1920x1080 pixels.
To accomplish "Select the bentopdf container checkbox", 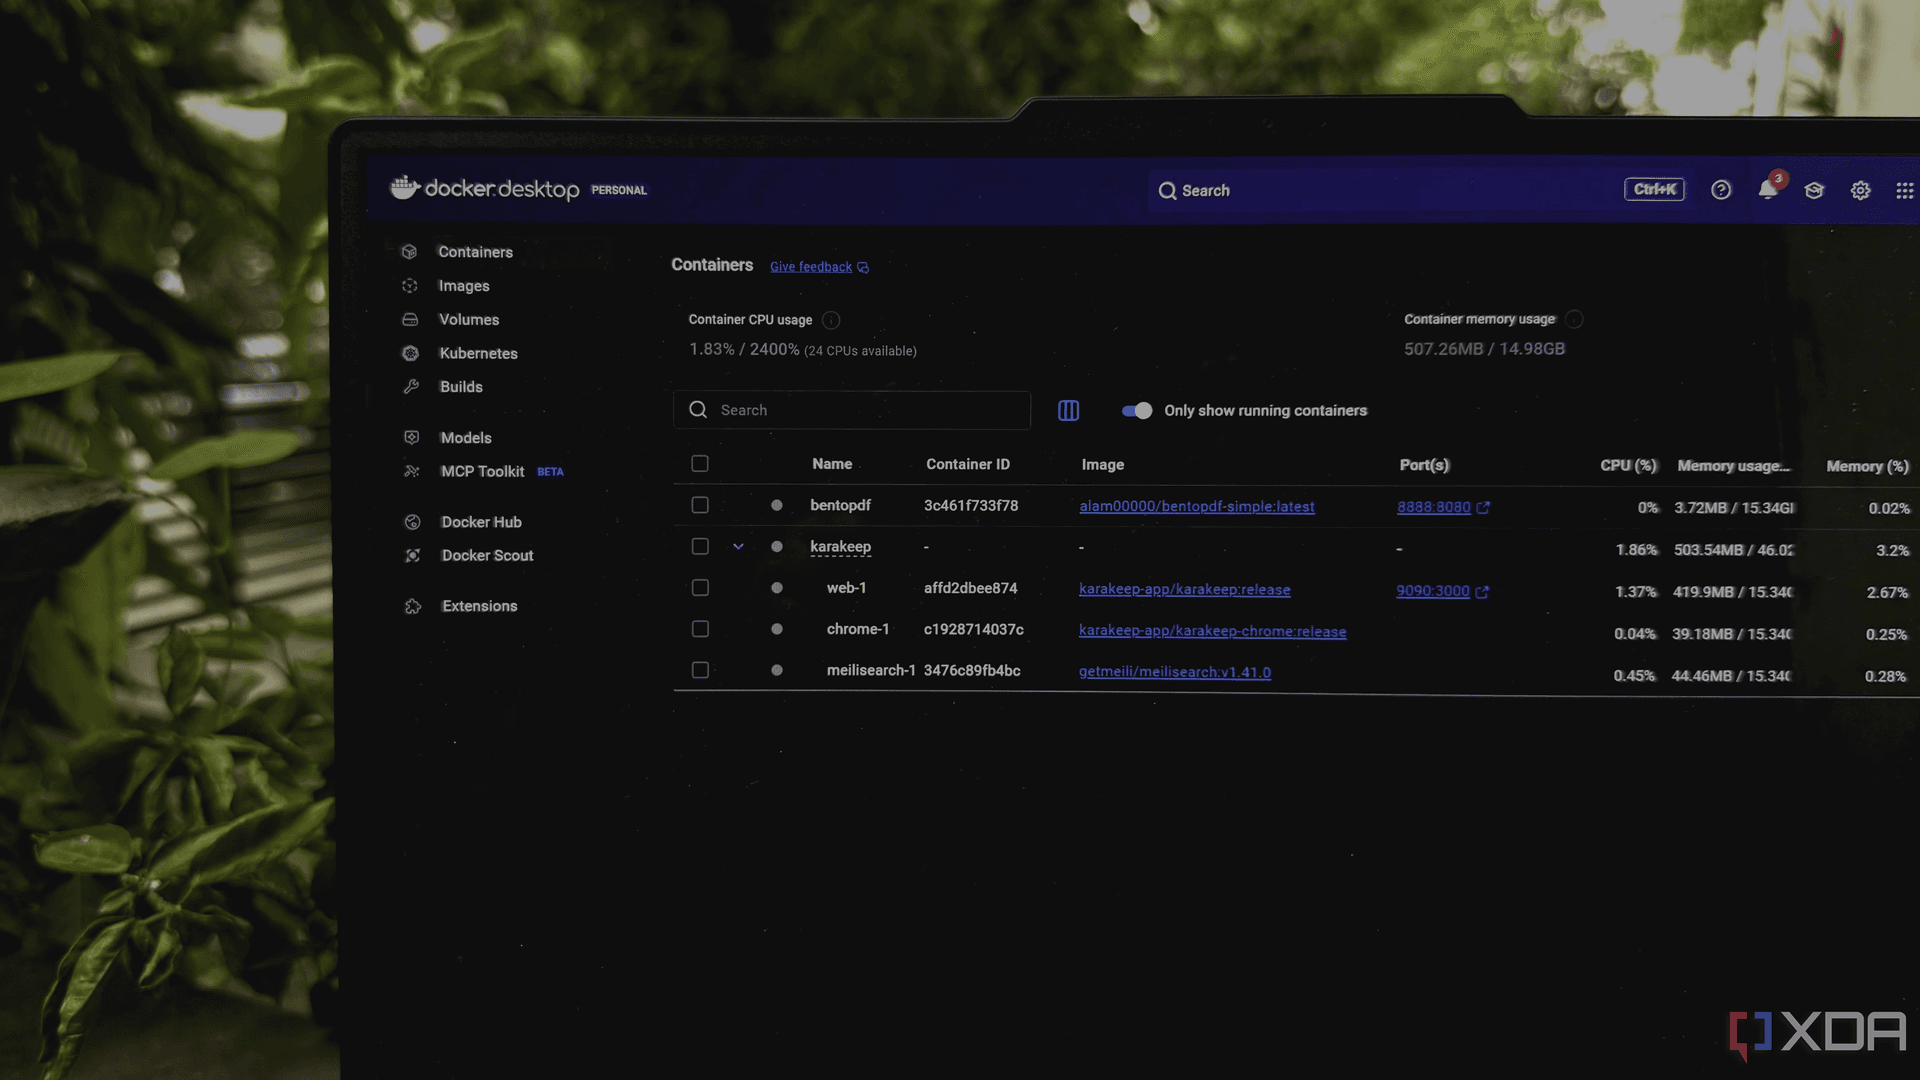I will click(700, 505).
